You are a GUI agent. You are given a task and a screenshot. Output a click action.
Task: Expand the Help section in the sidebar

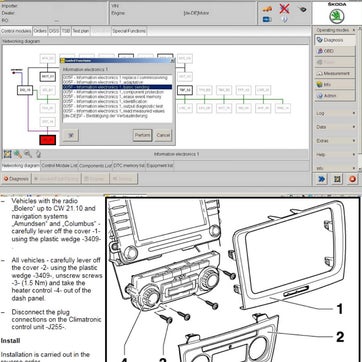(x=336, y=155)
